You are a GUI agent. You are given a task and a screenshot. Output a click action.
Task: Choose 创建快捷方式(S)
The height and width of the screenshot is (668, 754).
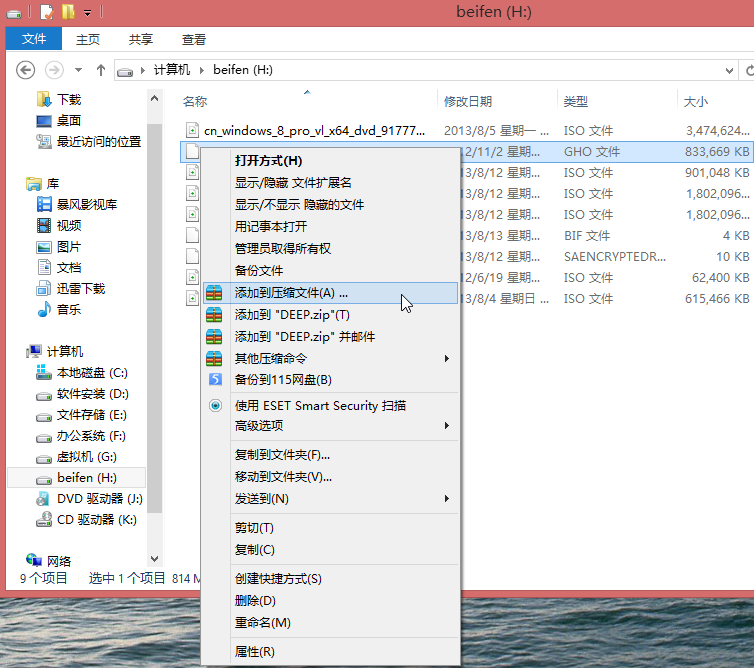coord(330,579)
